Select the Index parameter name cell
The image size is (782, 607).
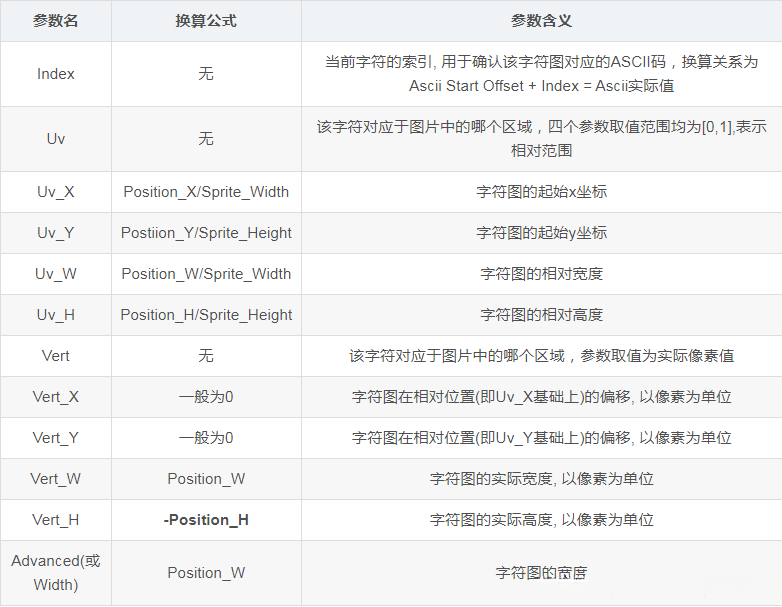point(55,74)
